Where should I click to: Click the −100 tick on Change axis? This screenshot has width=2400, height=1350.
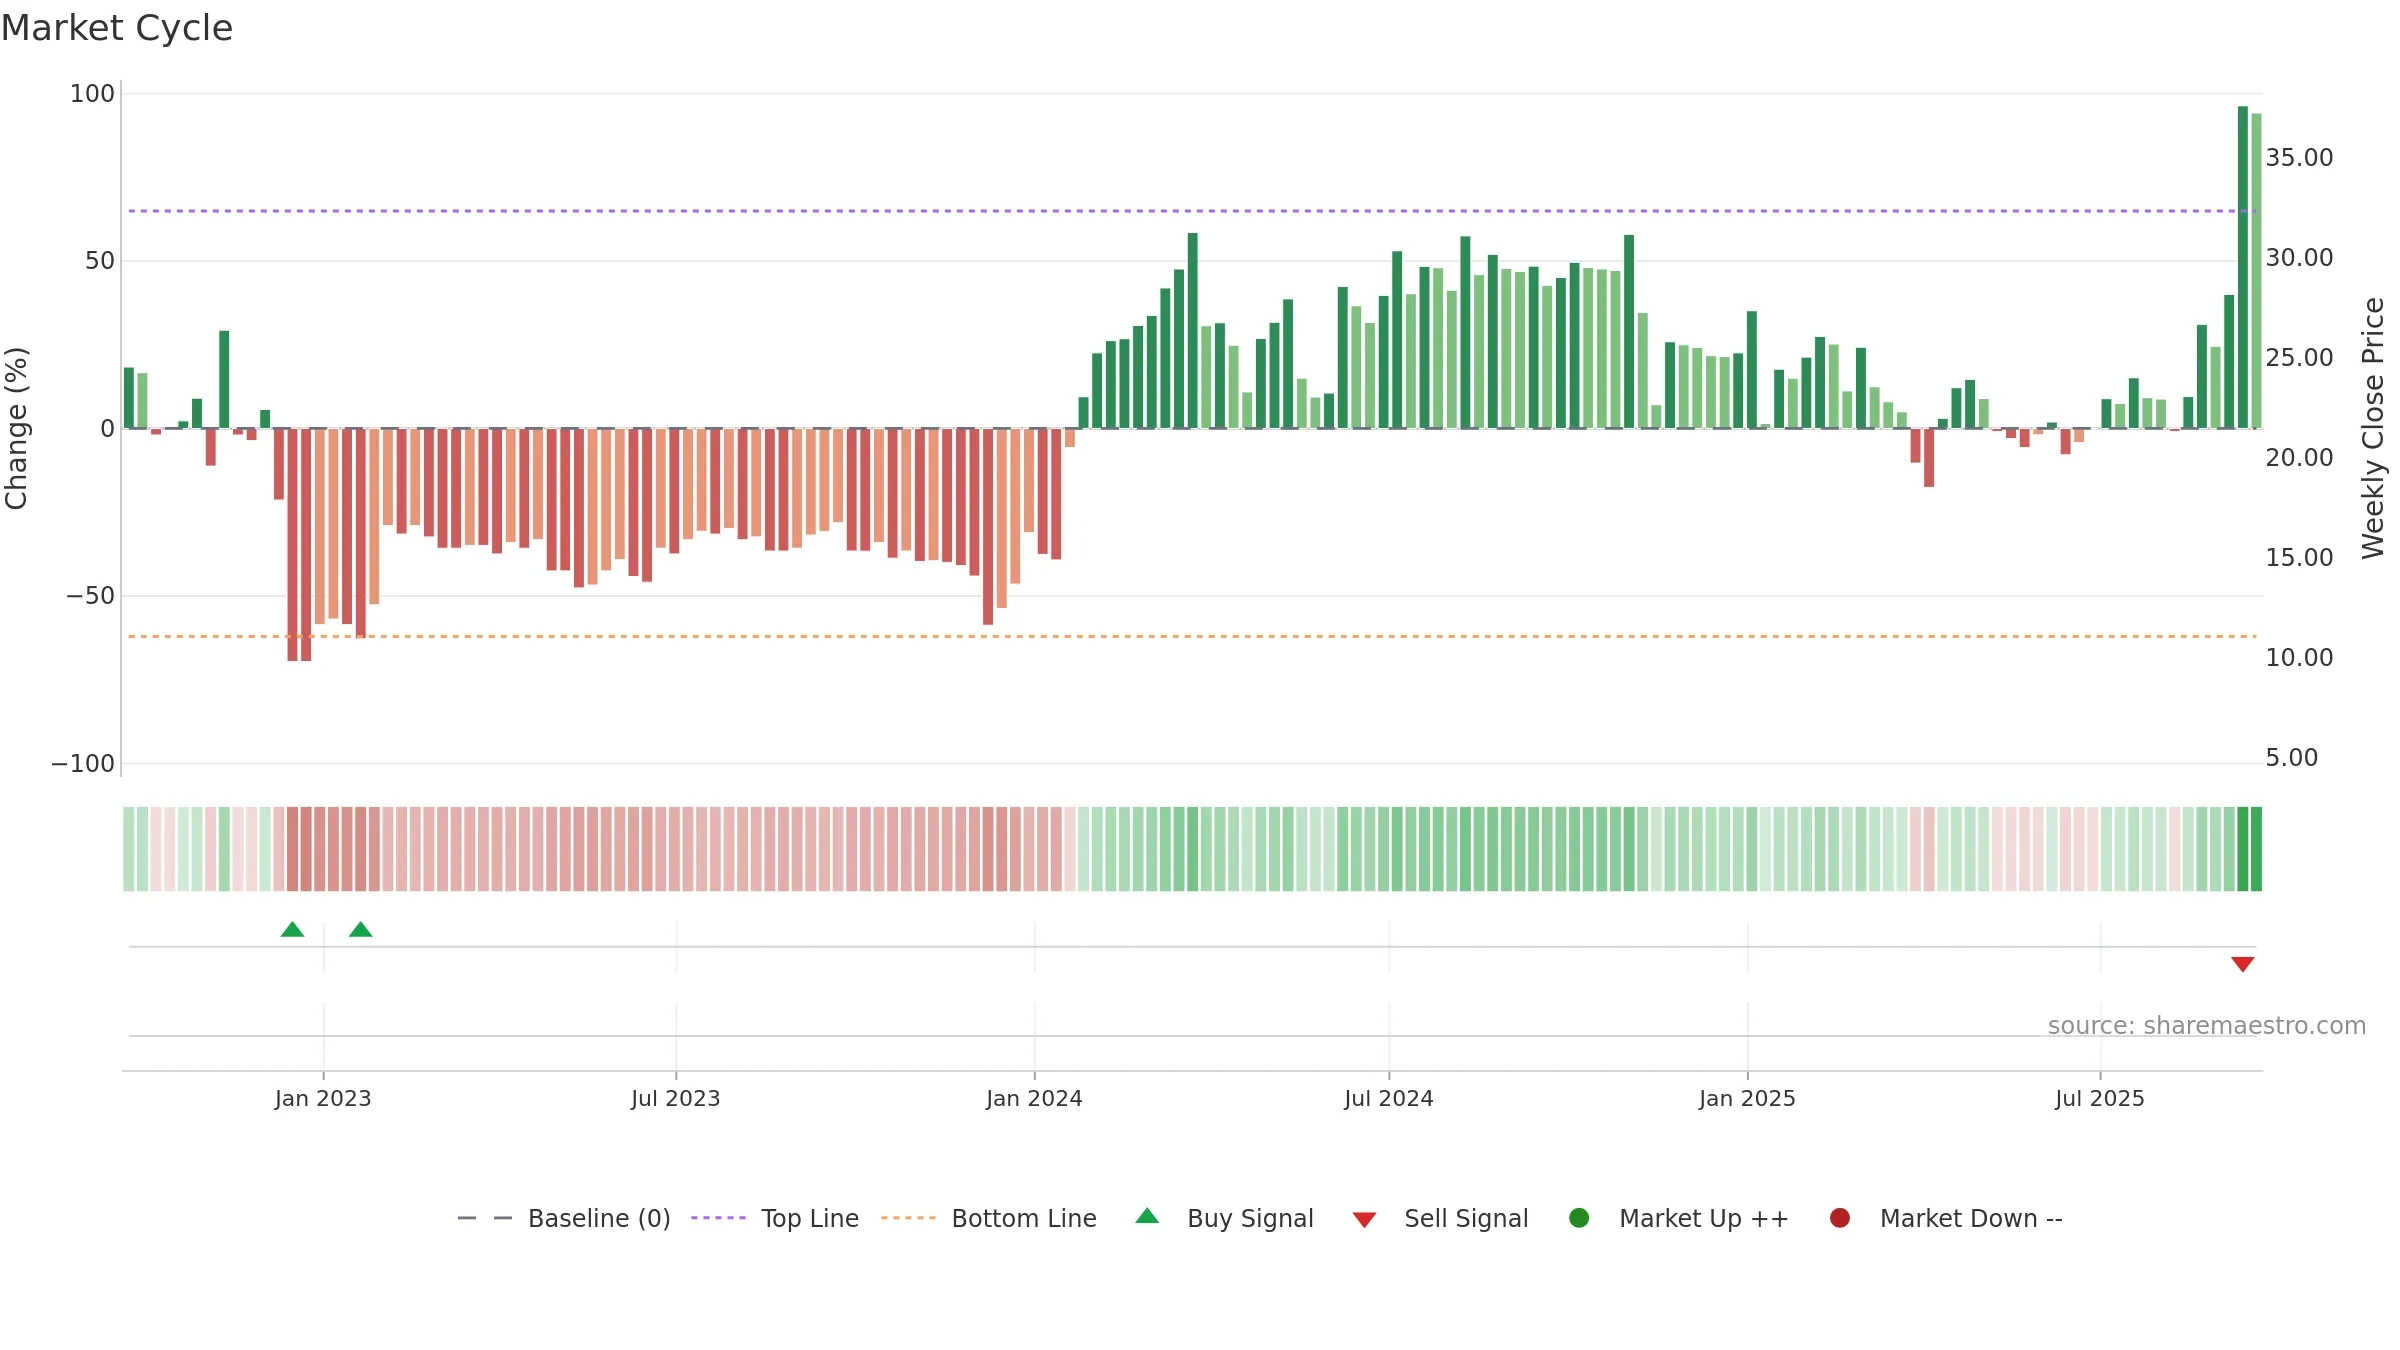tap(83, 764)
